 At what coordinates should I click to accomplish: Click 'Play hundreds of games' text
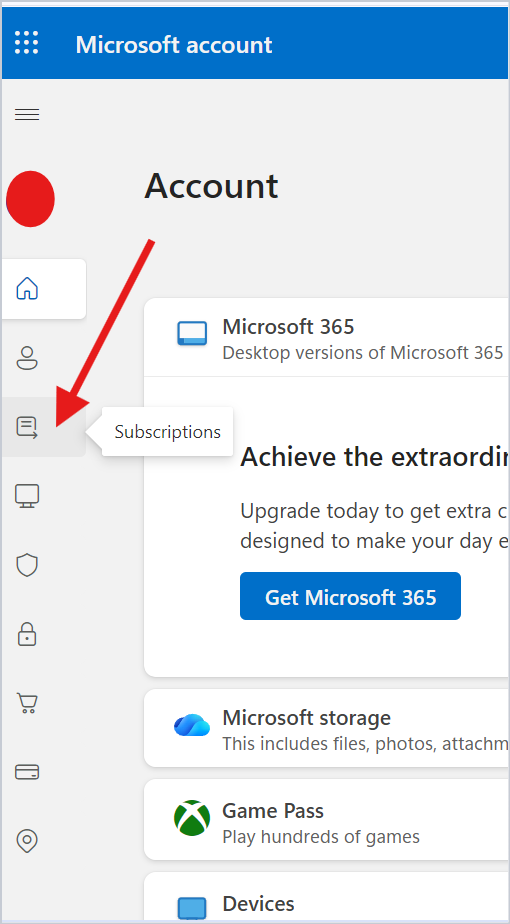tap(321, 836)
